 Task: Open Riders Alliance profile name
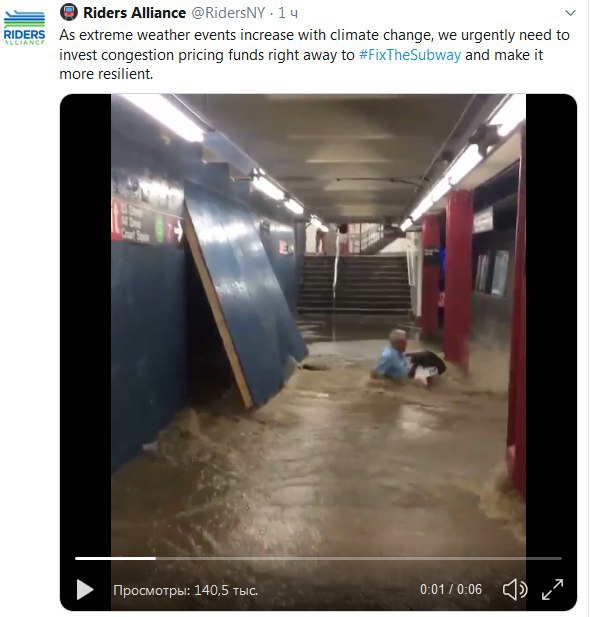134,13
